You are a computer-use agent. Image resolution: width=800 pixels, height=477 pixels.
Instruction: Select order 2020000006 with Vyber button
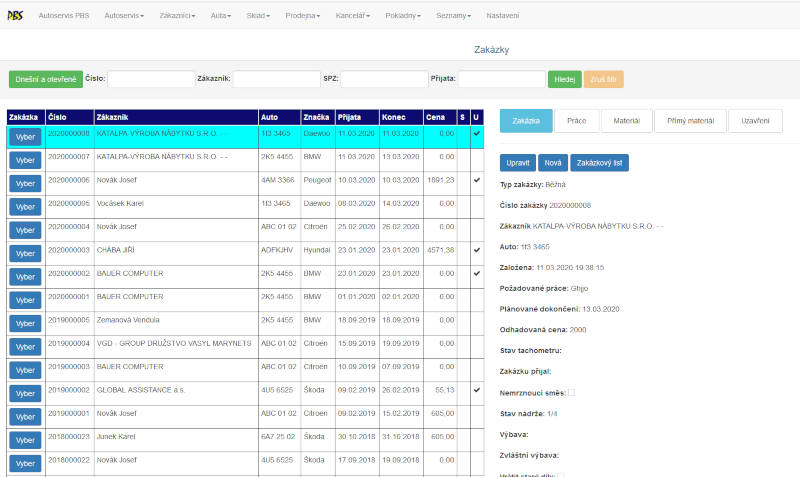(25, 184)
